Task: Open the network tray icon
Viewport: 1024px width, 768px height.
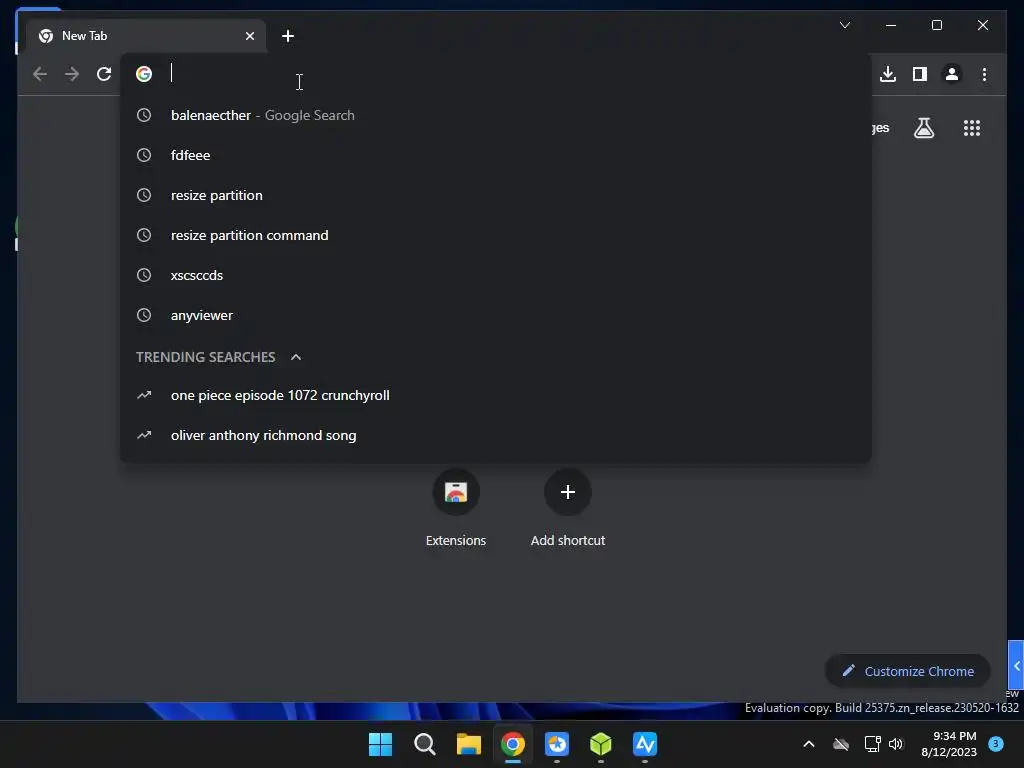Action: pyautogui.click(x=872, y=744)
